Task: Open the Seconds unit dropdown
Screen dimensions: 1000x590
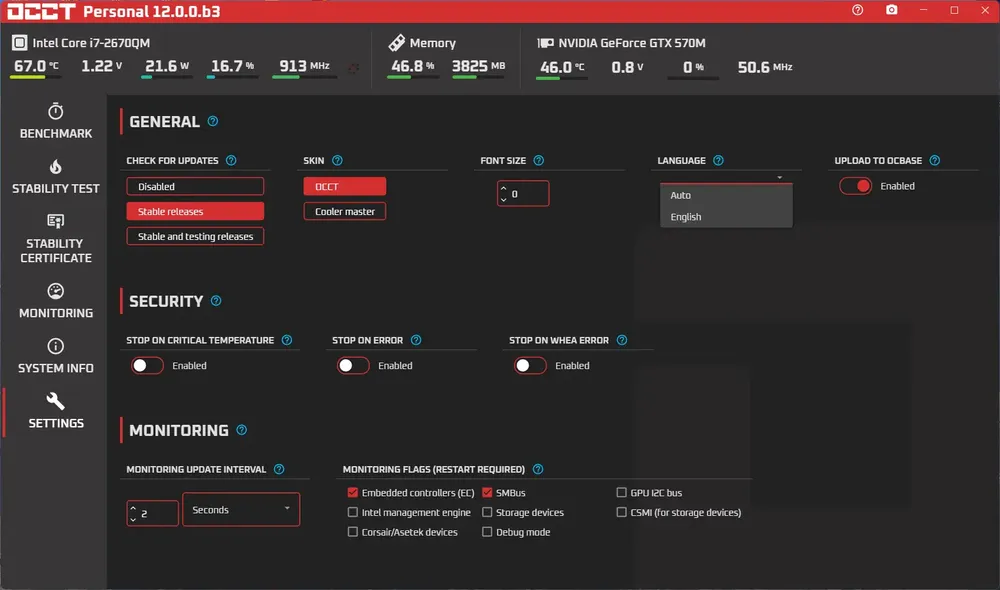Action: click(241, 509)
